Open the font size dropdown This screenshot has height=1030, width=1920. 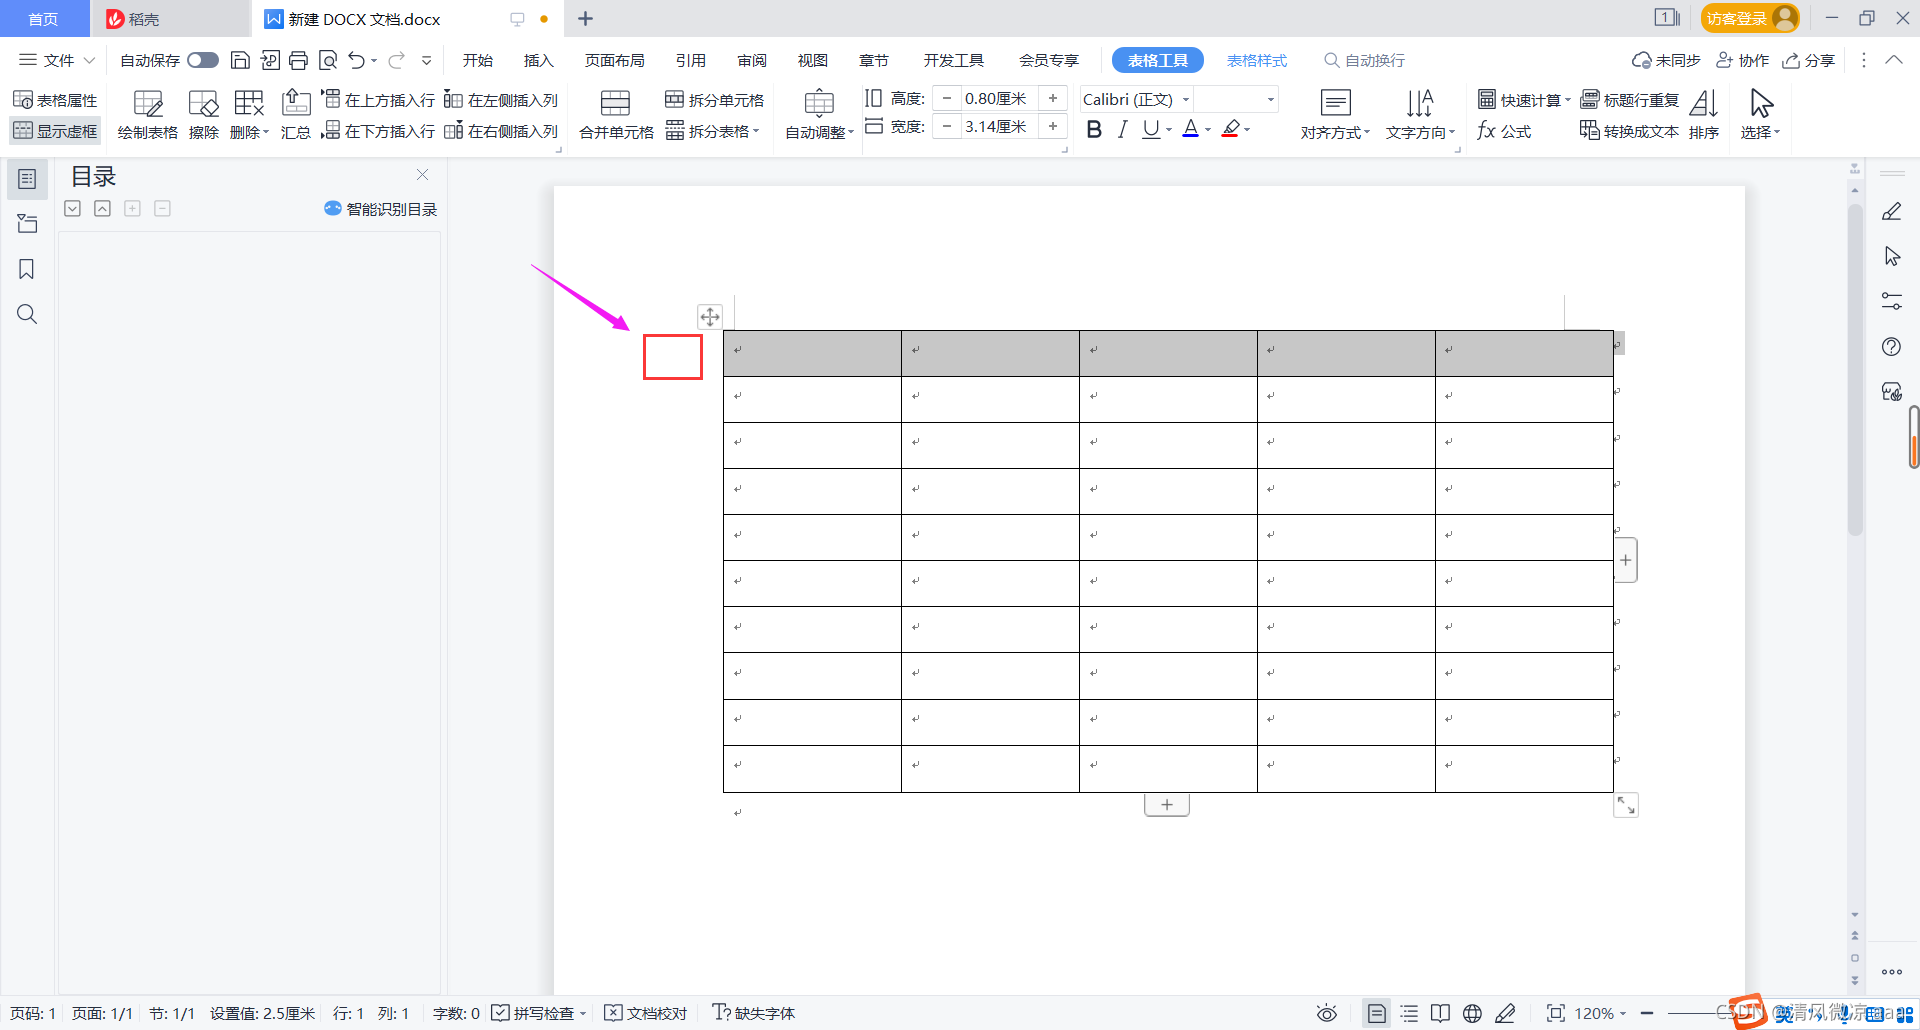click(x=1271, y=99)
